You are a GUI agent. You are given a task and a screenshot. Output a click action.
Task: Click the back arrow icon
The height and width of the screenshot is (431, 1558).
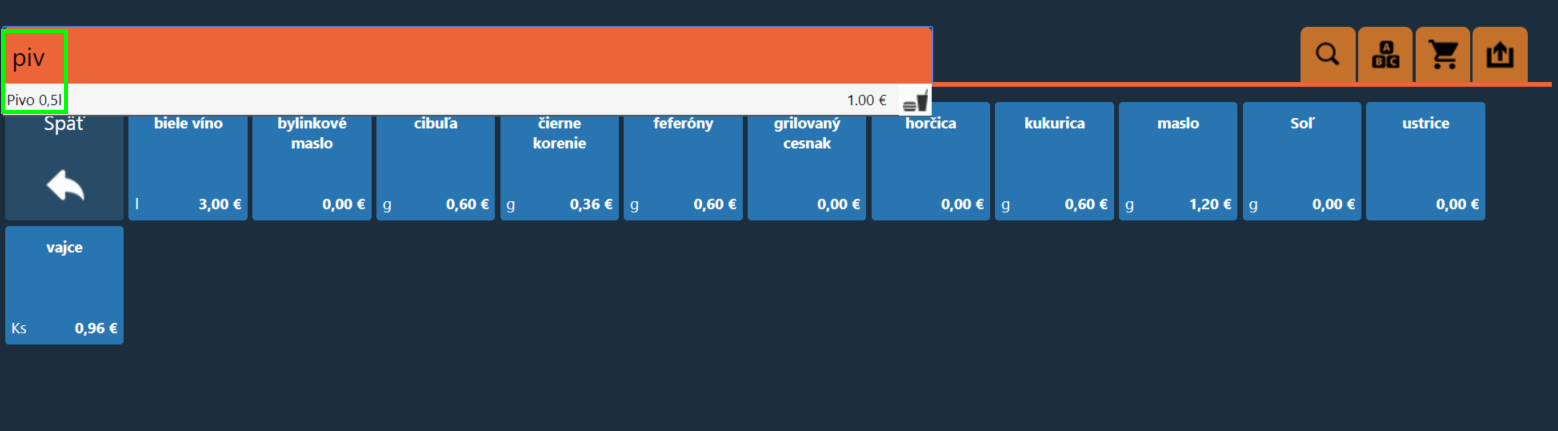[x=65, y=185]
